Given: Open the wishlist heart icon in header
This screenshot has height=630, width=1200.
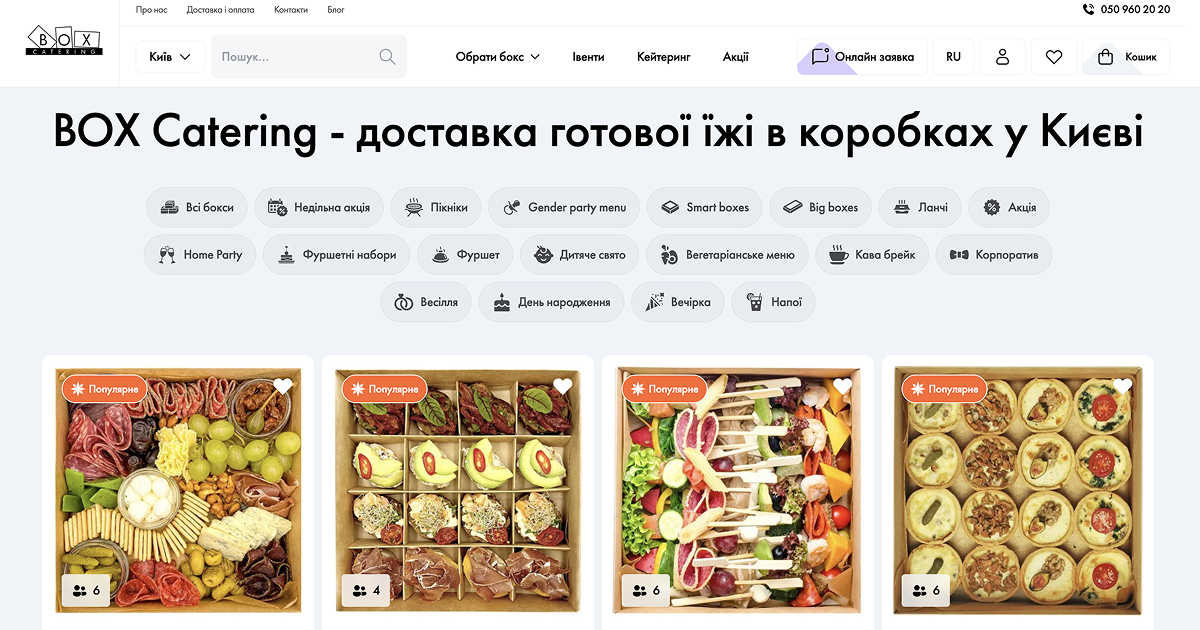Looking at the screenshot, I should coord(1054,57).
